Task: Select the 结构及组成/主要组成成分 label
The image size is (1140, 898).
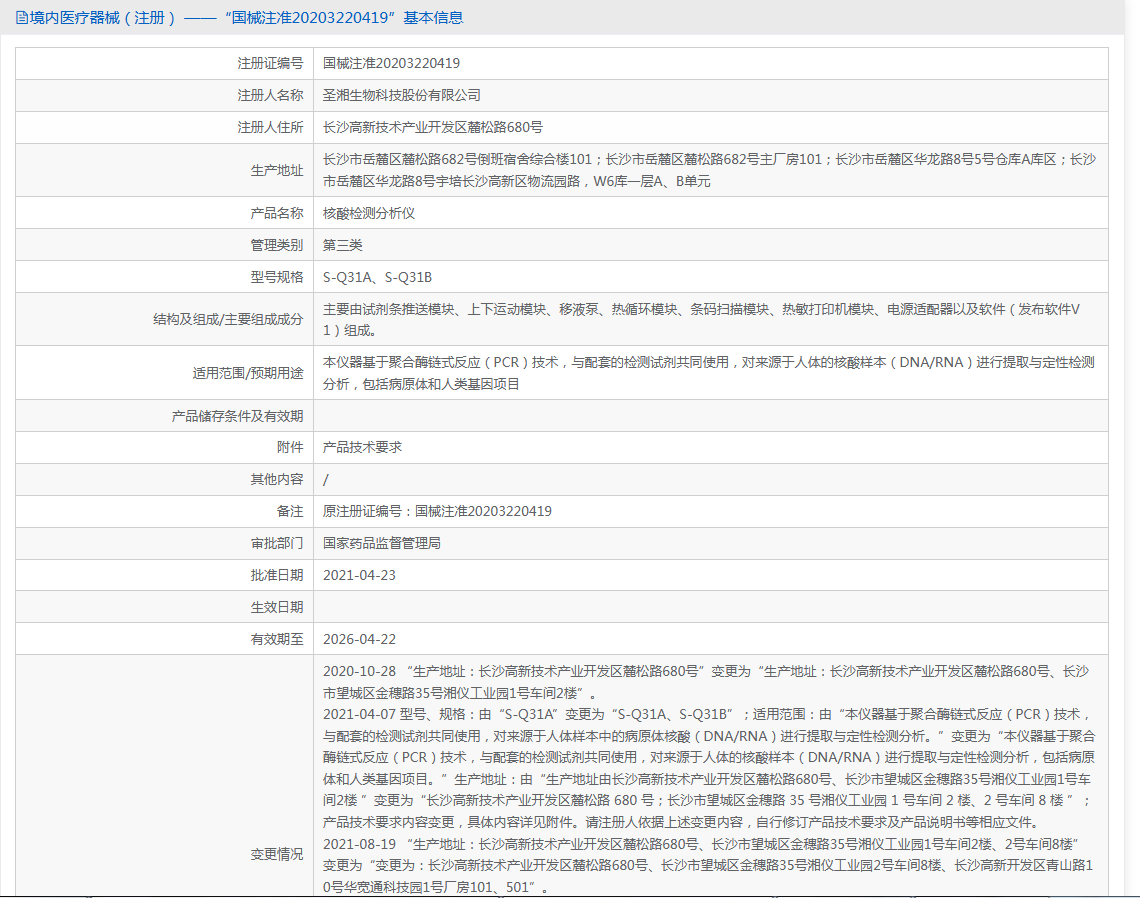Action: 228,319
